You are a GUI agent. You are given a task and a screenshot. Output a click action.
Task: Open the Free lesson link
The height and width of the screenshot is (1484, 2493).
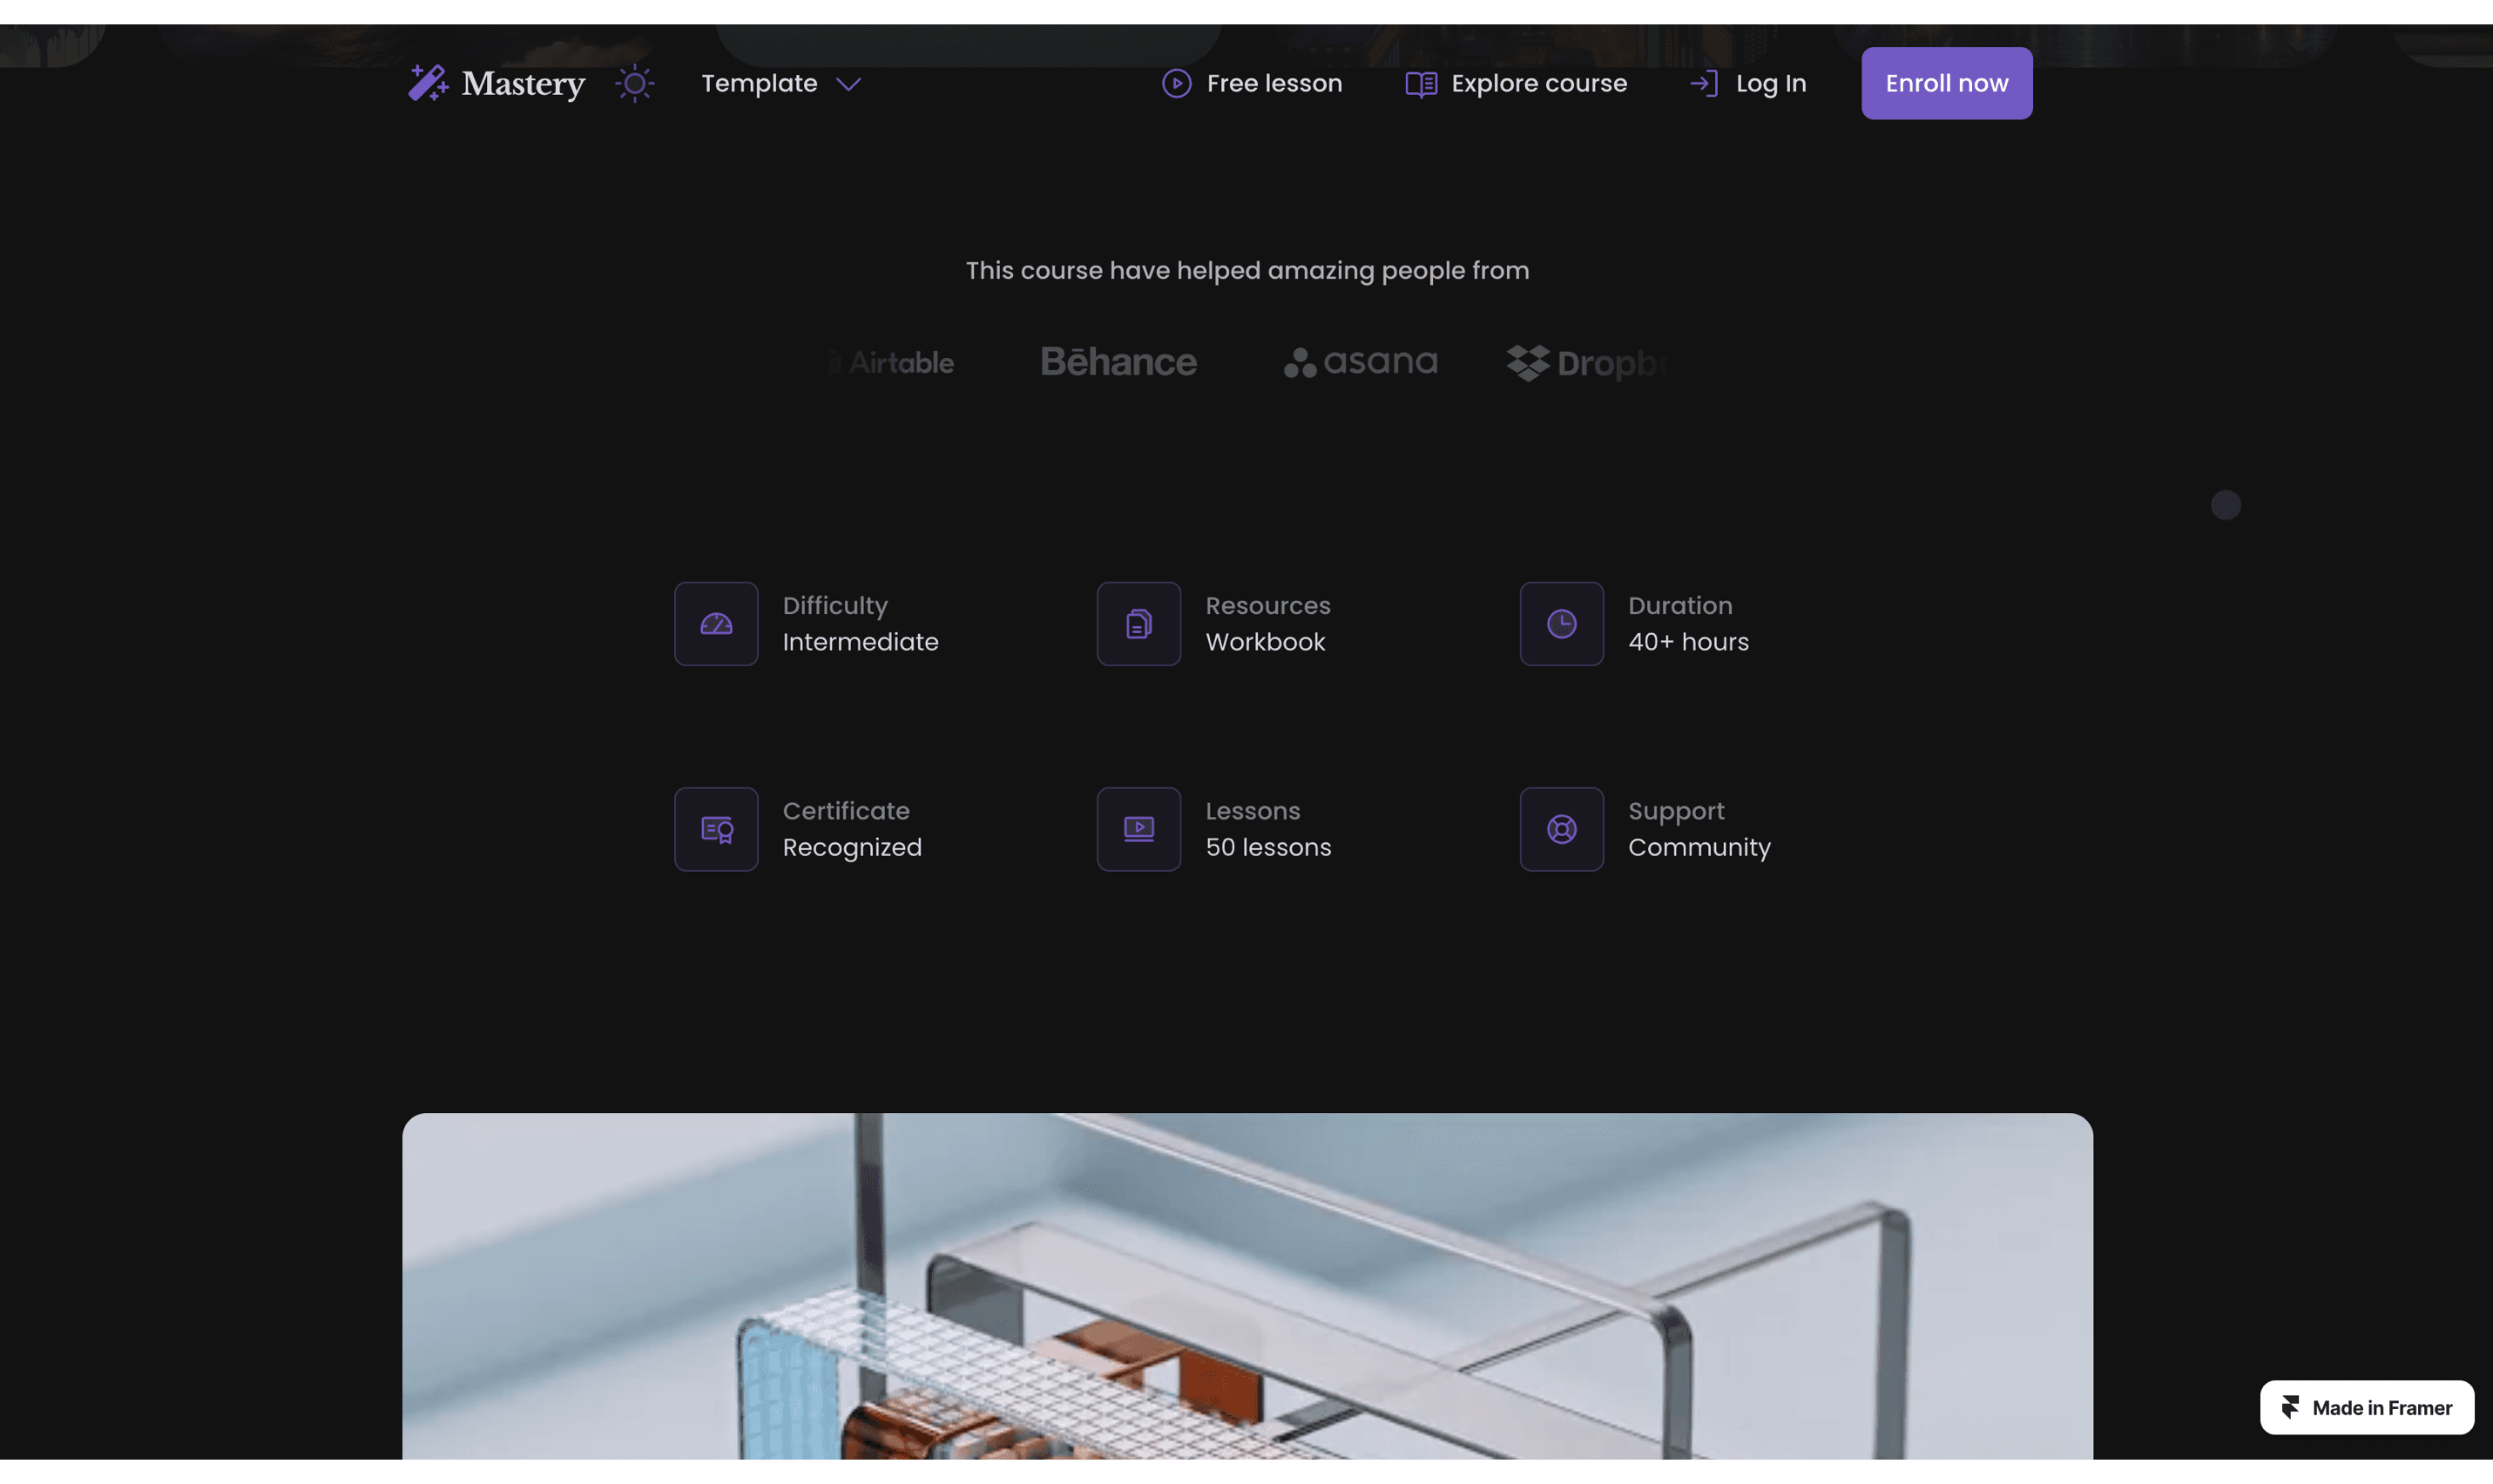point(1274,83)
